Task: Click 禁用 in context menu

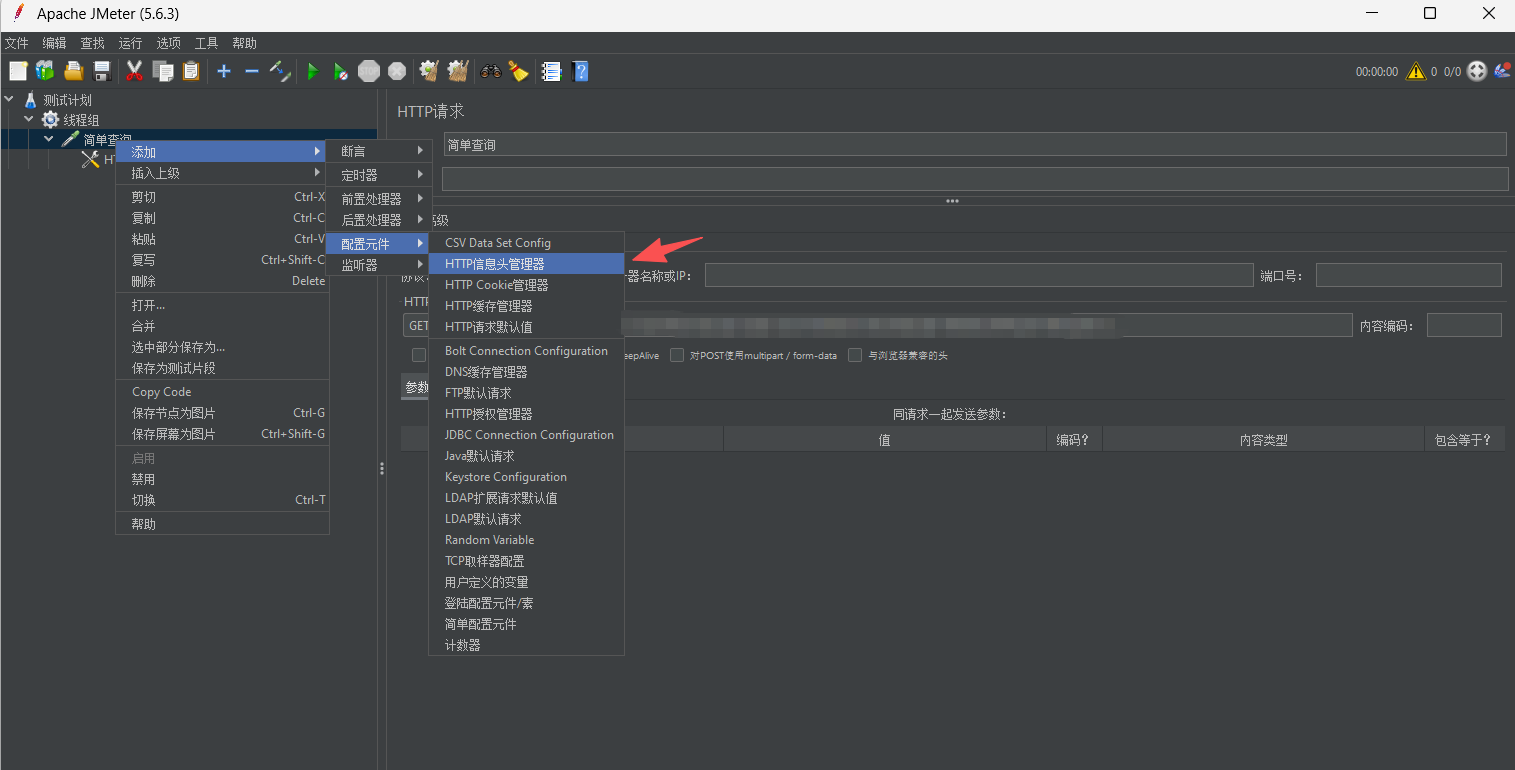Action: pos(222,479)
